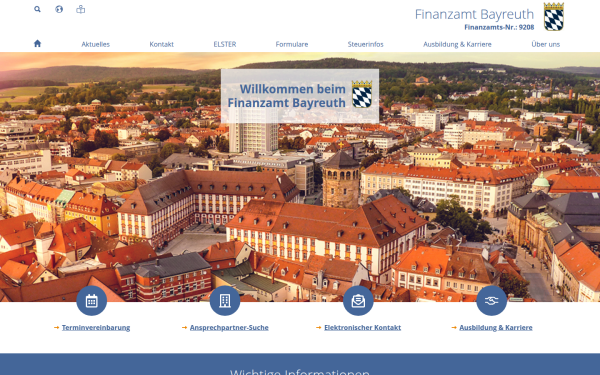Screen dimensions: 600x375
Task: Click the search magnifier icon
Action: (x=37, y=9)
